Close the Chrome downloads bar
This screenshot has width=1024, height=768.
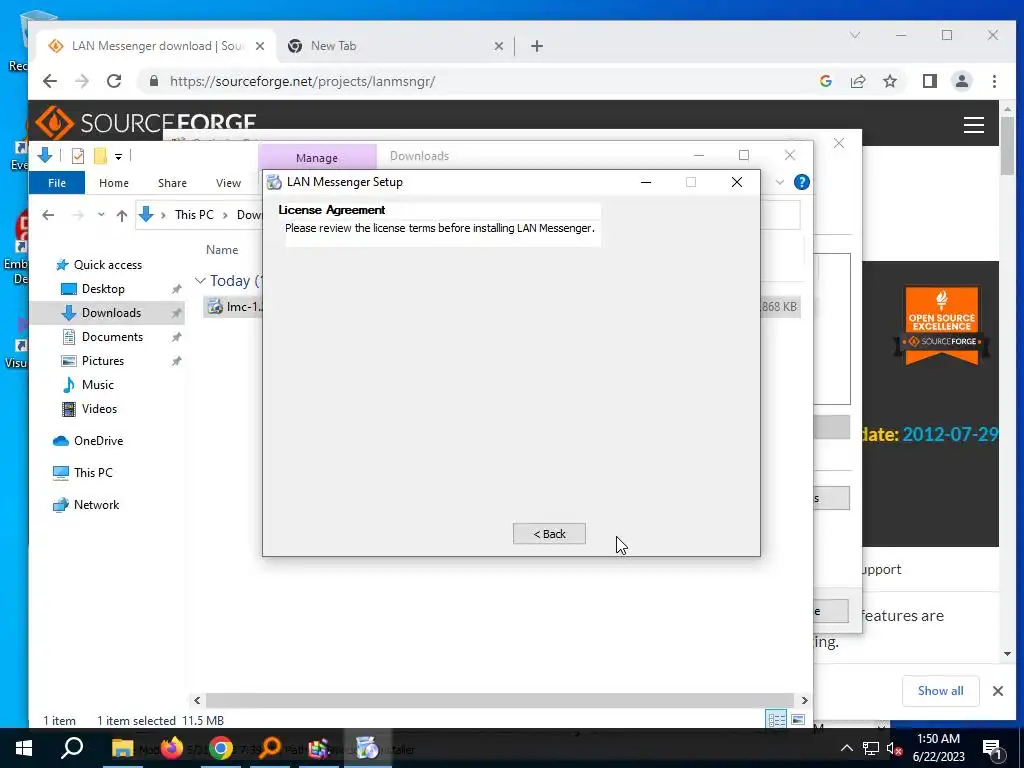coord(998,691)
